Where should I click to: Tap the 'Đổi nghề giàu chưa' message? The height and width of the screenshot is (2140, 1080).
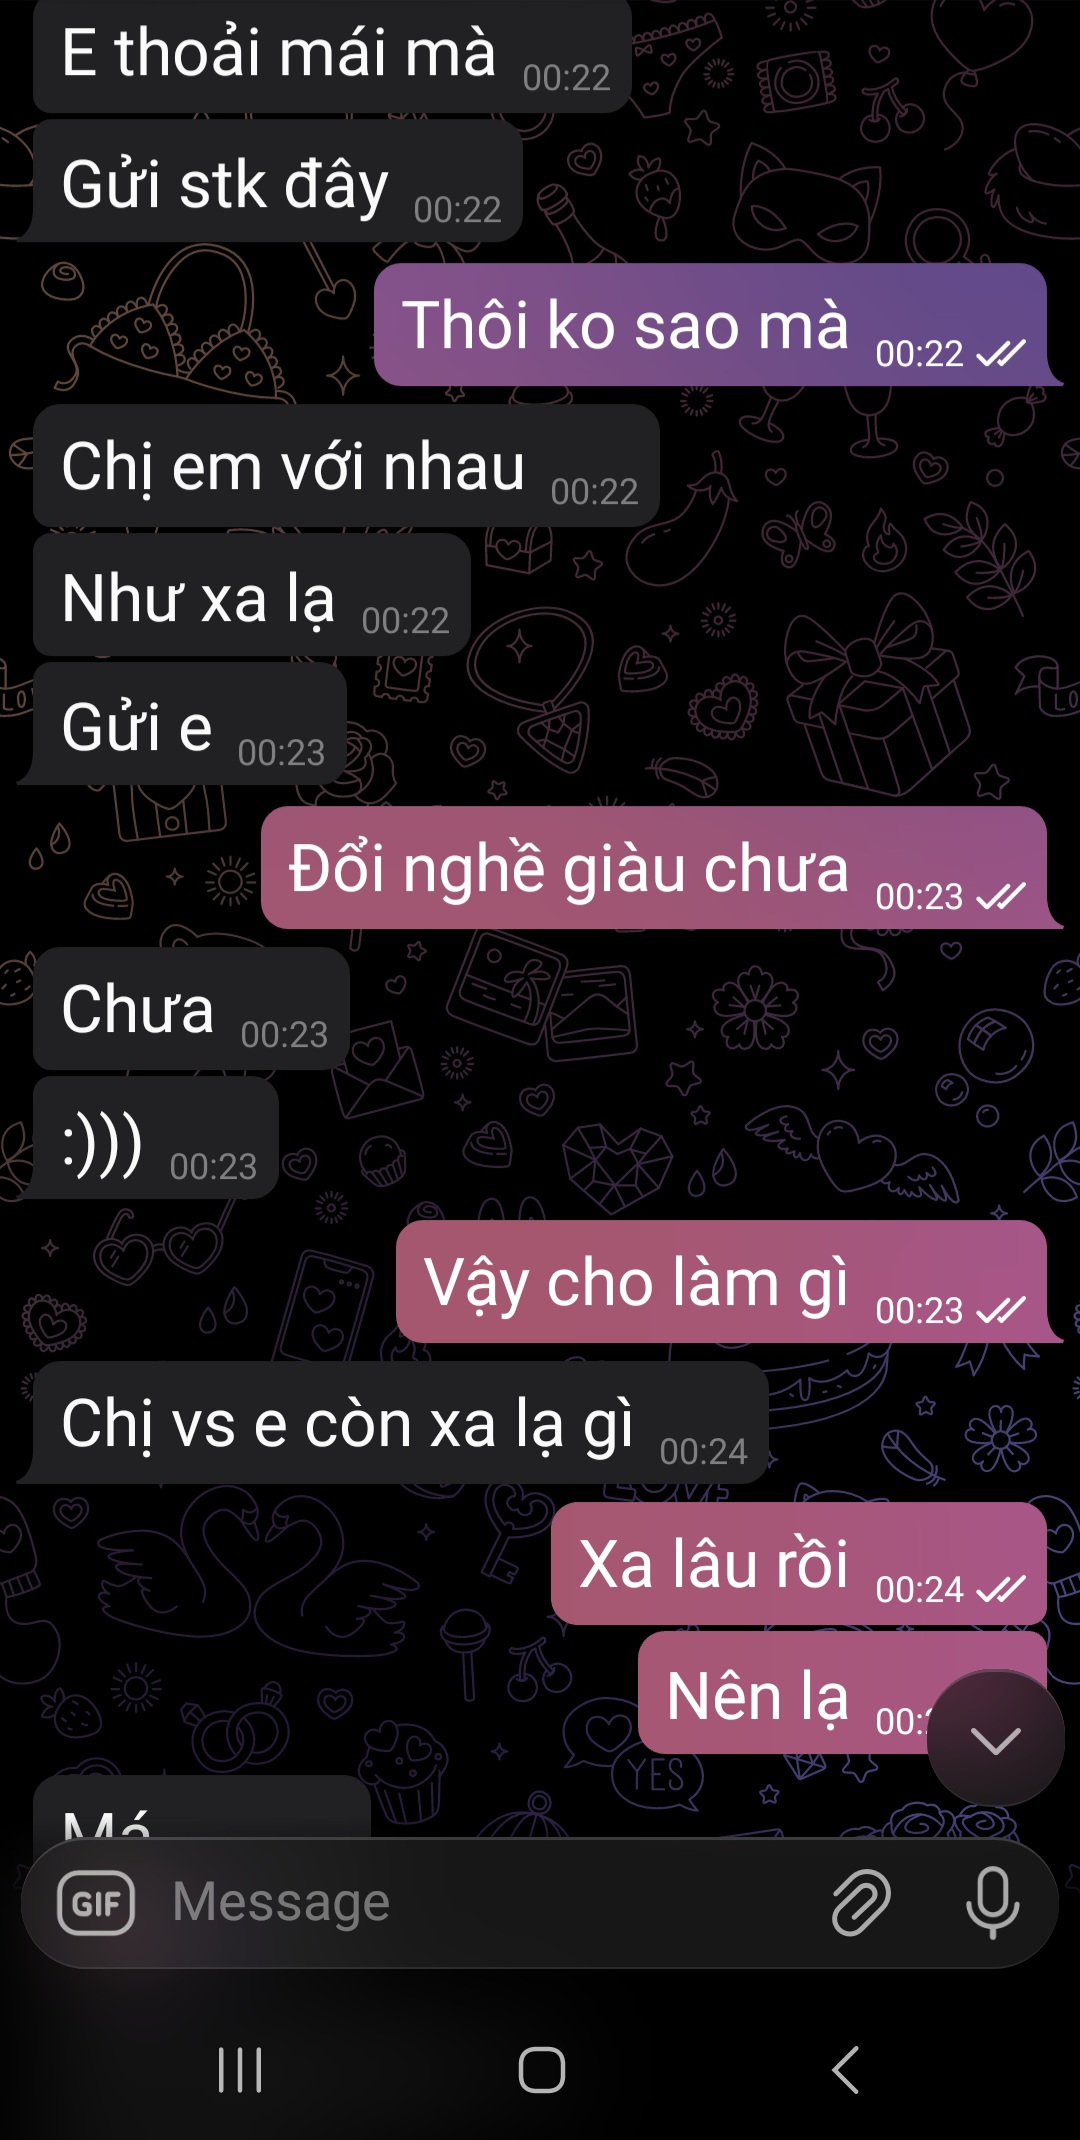[x=654, y=868]
